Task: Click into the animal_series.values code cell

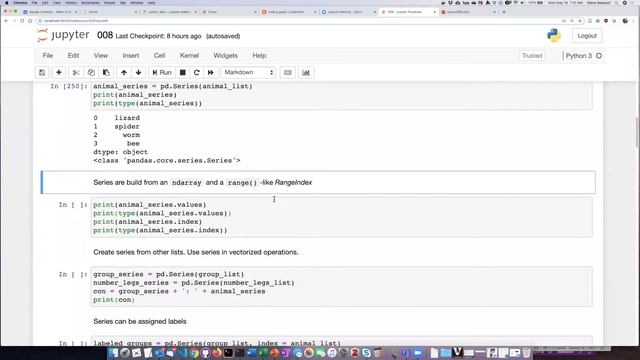Action: pos(341,218)
